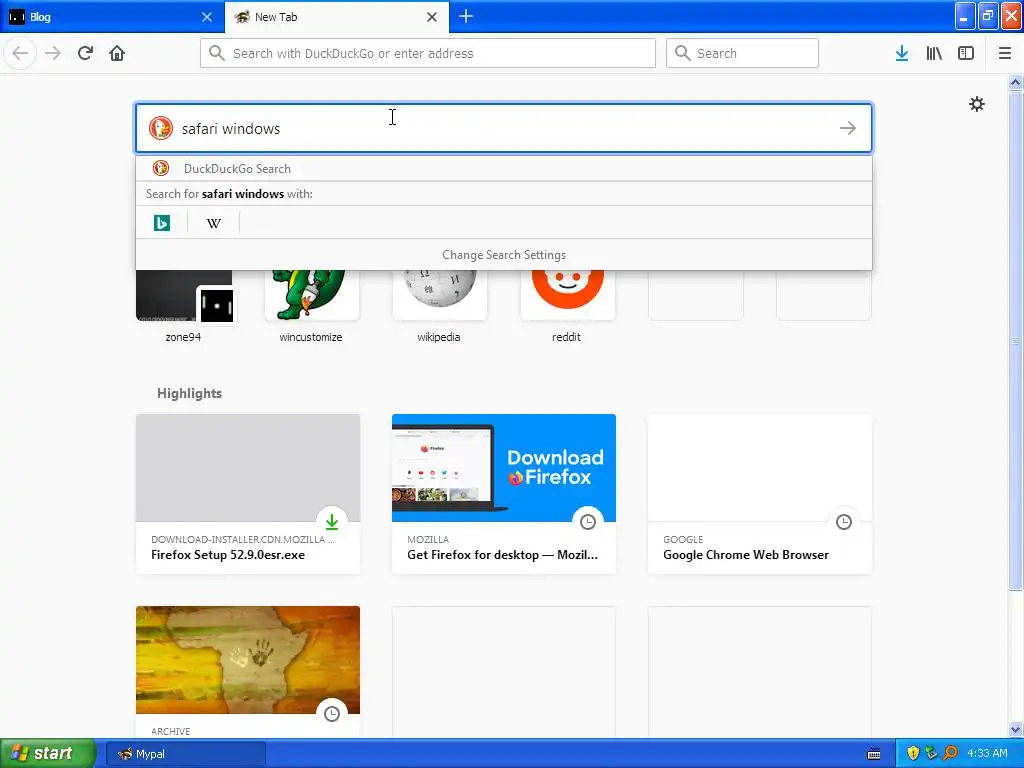
Task: Open the Library bookmarks icon
Action: [934, 54]
